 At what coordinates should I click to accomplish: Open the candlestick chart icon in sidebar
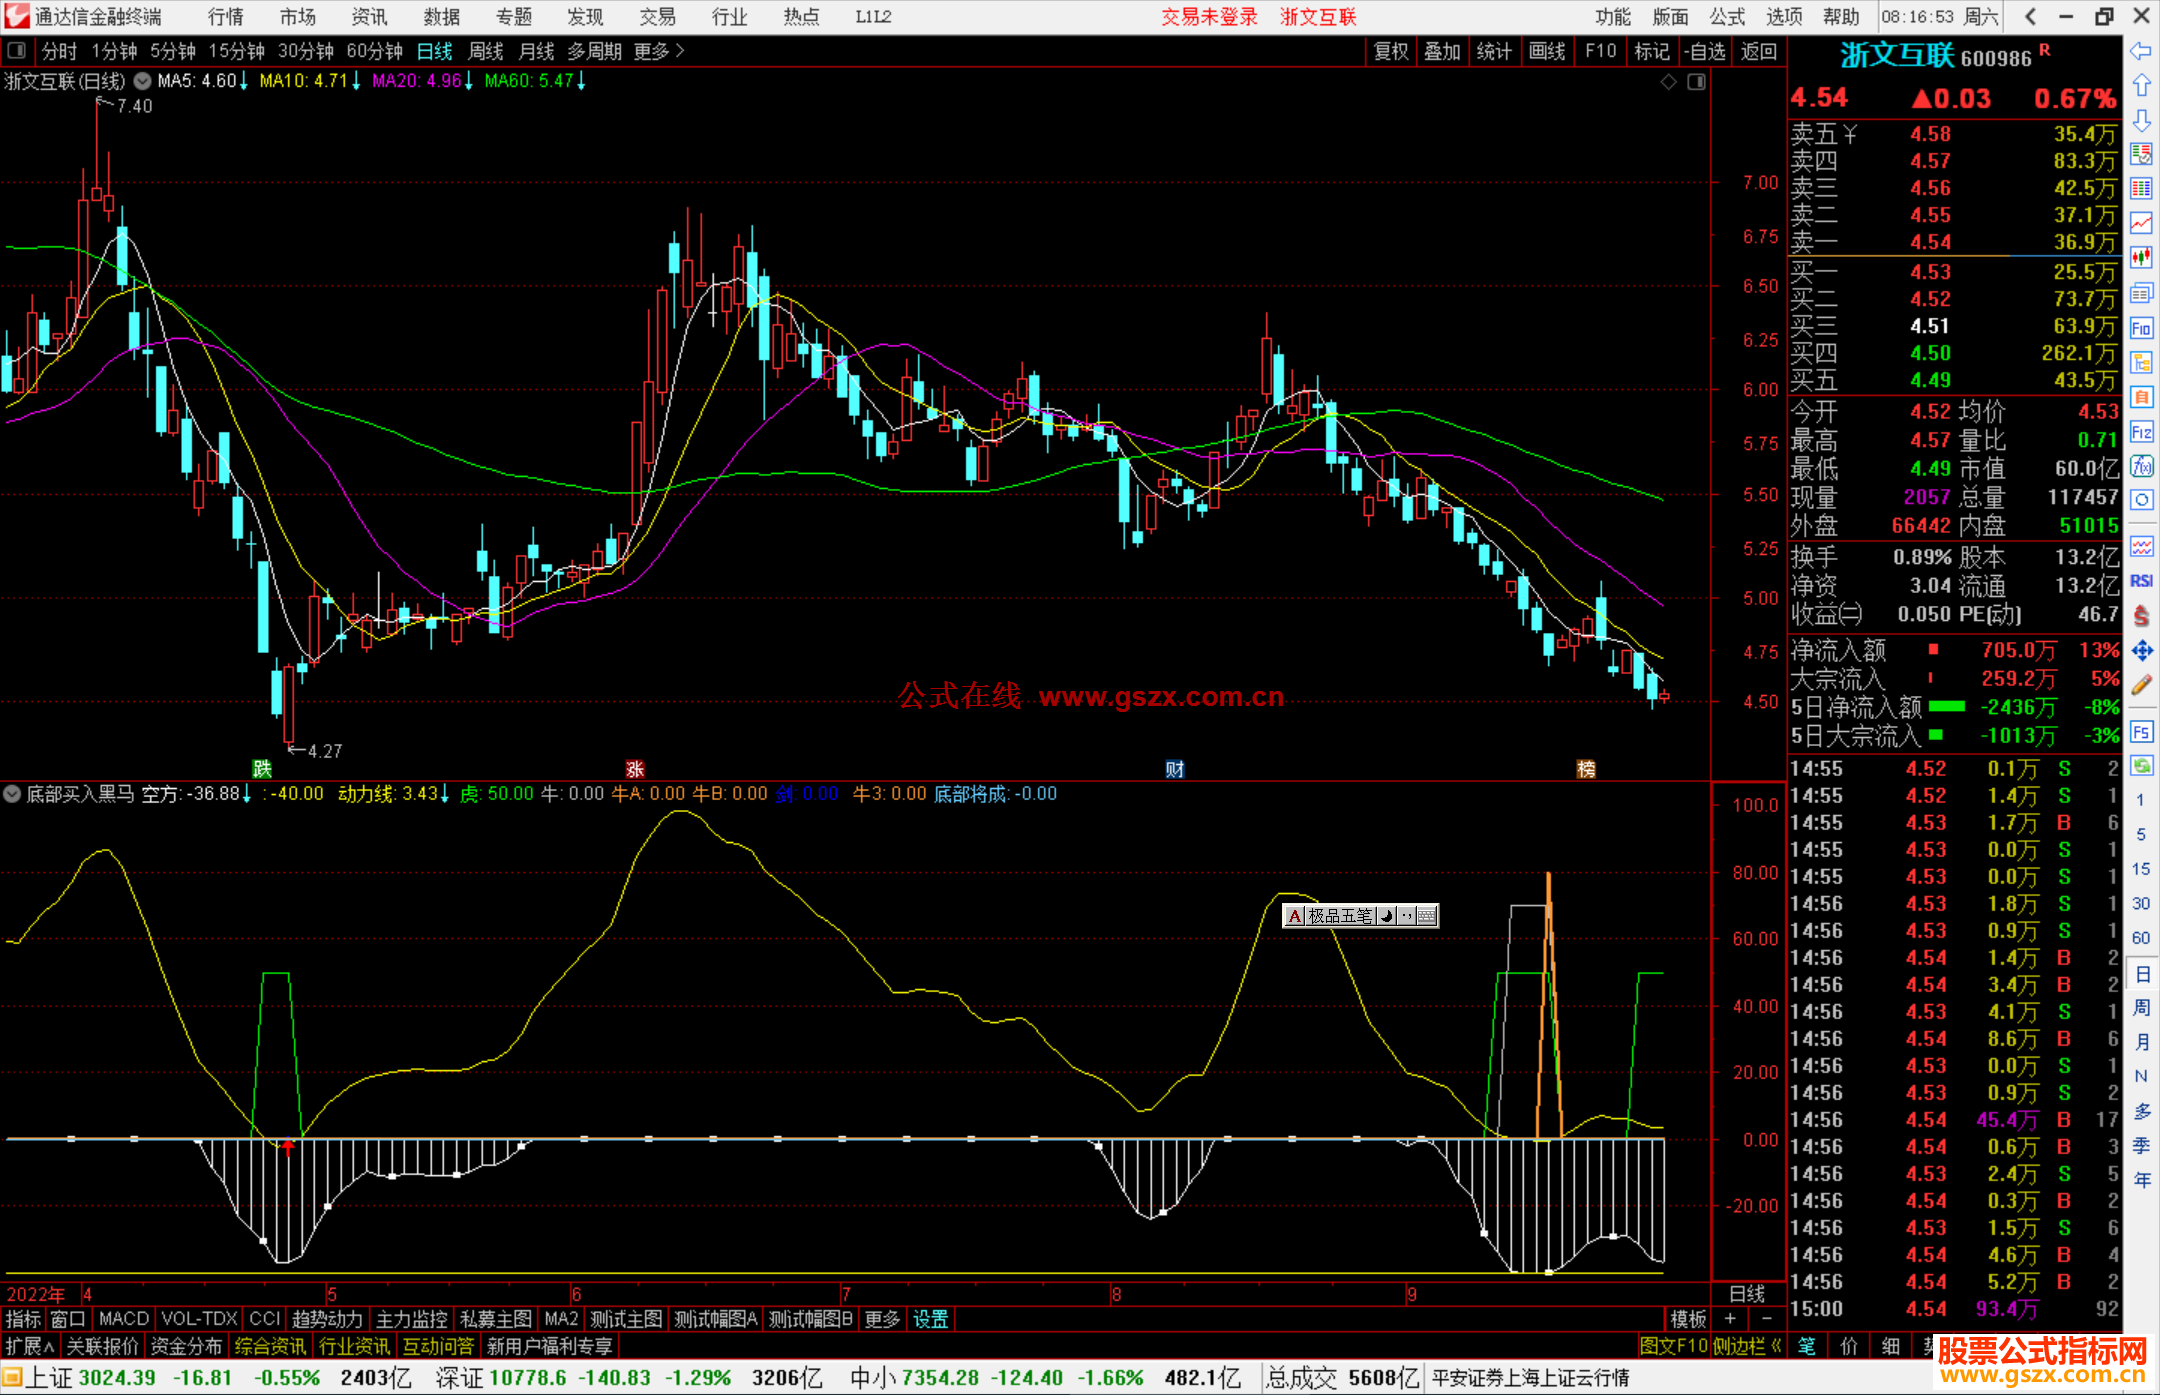pos(2141,258)
